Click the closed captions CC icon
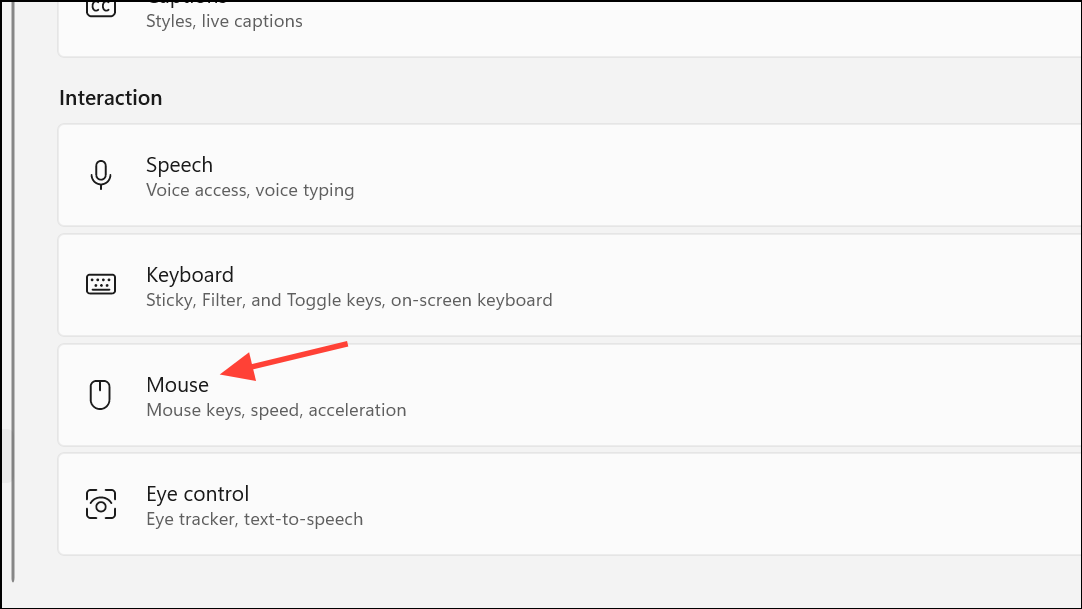Viewport: 1082px width, 609px height. (101, 8)
